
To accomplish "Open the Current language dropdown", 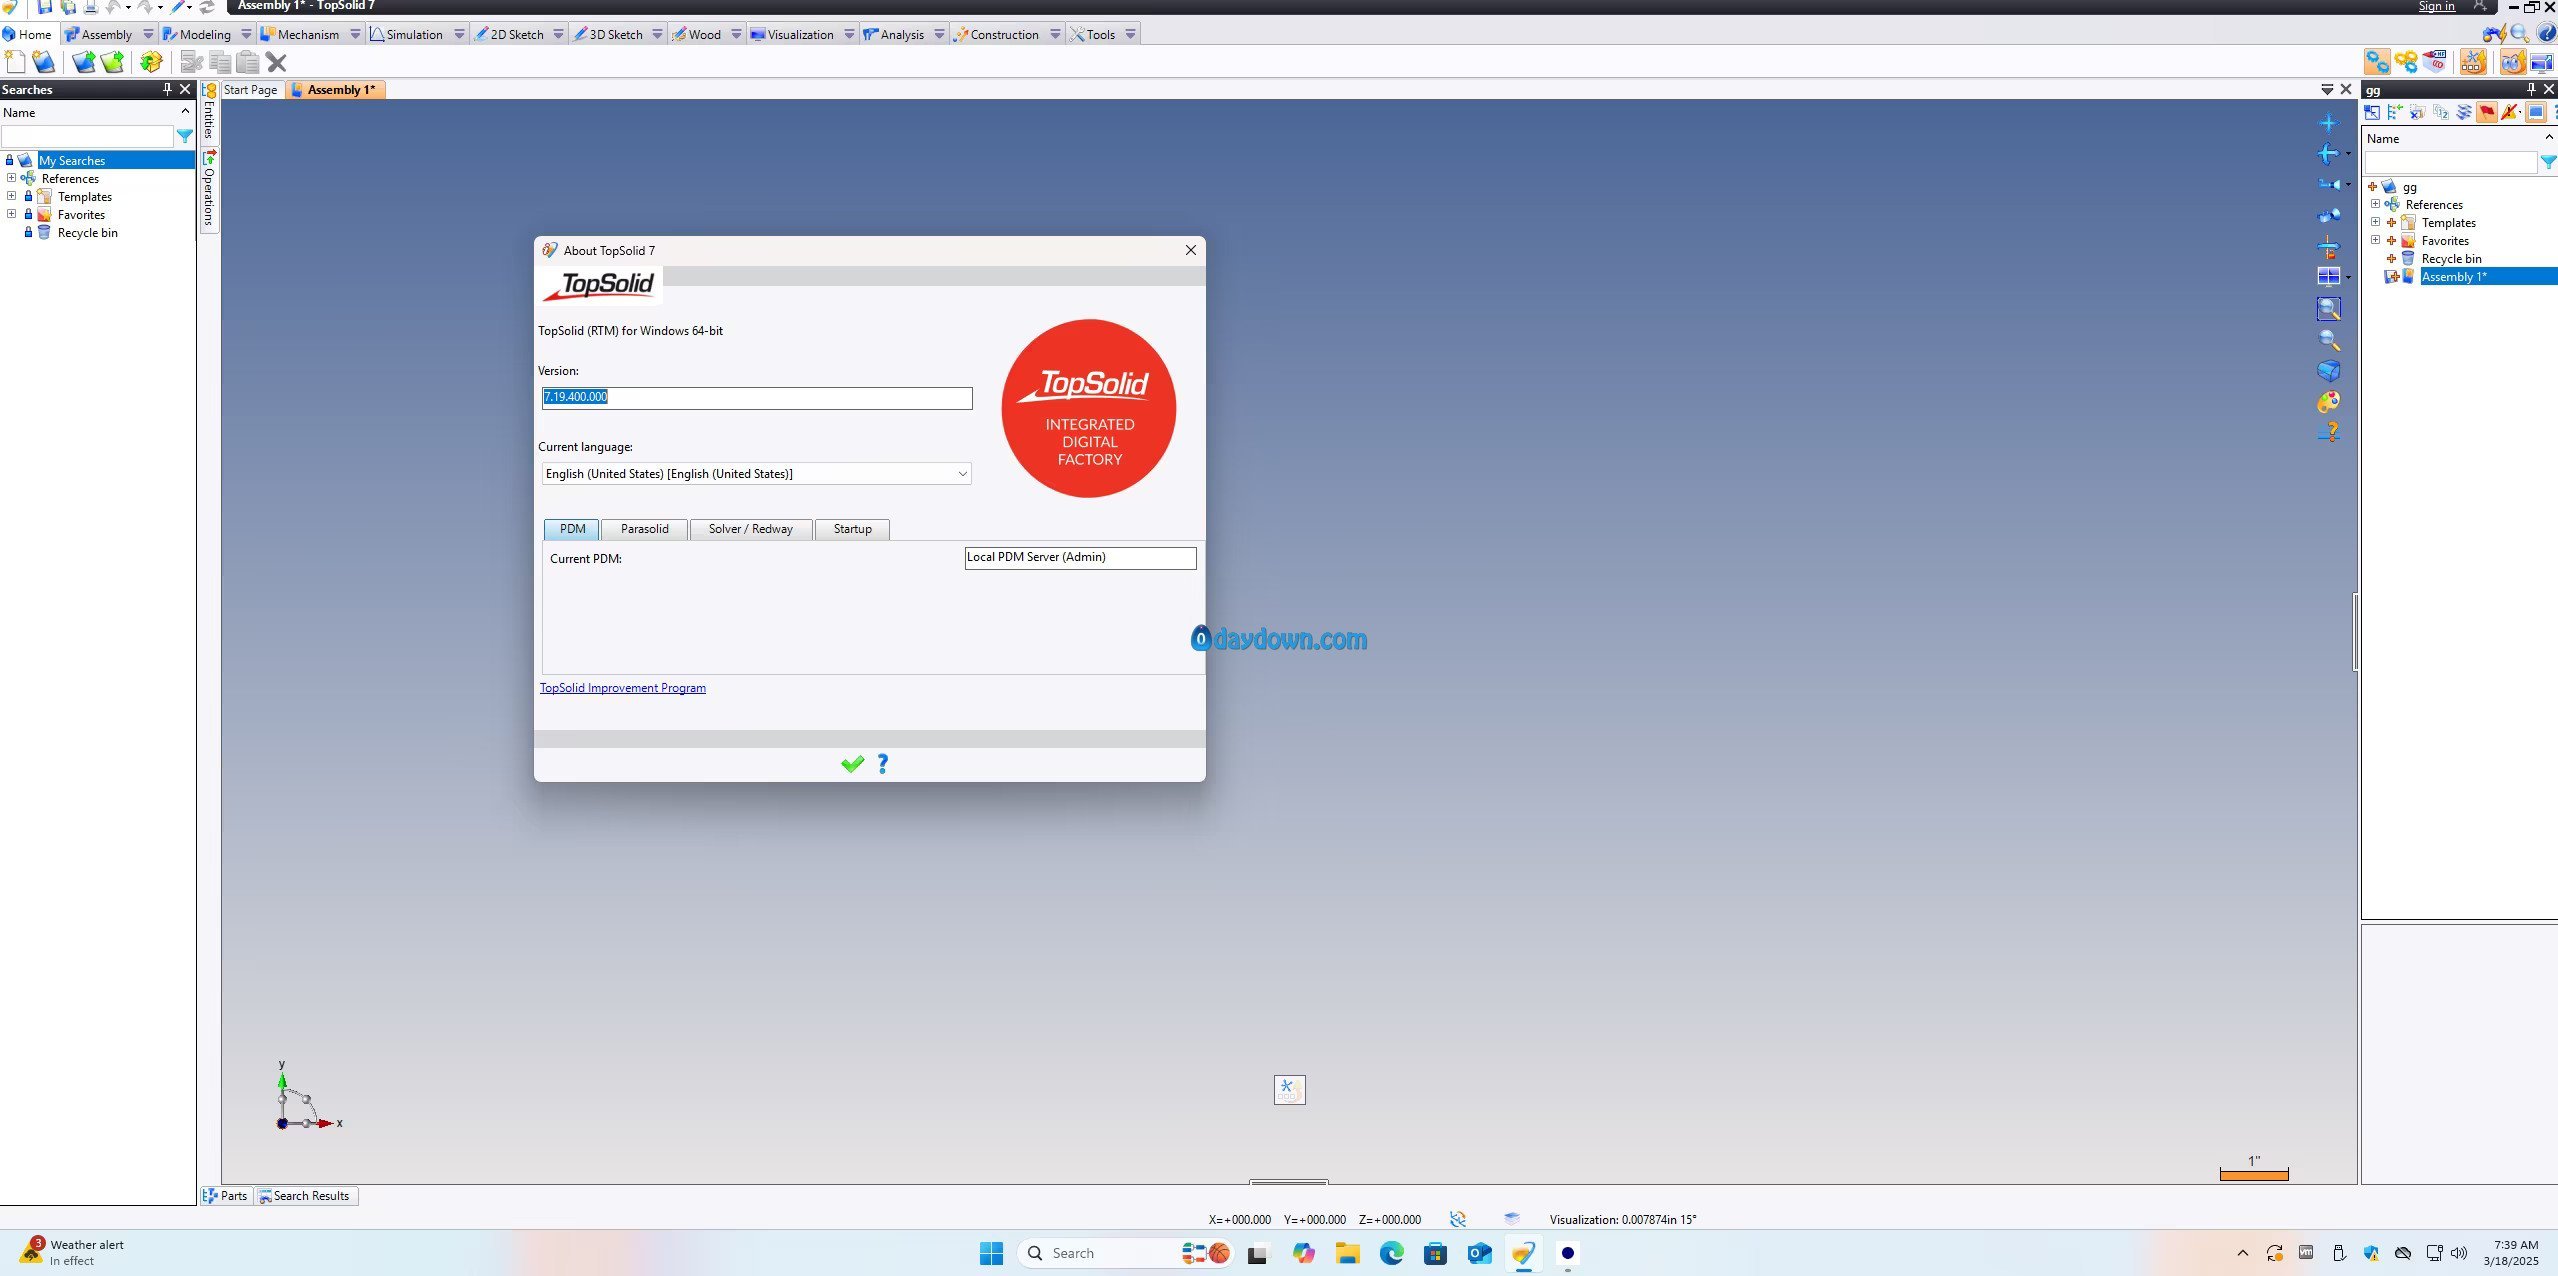I will [x=962, y=474].
